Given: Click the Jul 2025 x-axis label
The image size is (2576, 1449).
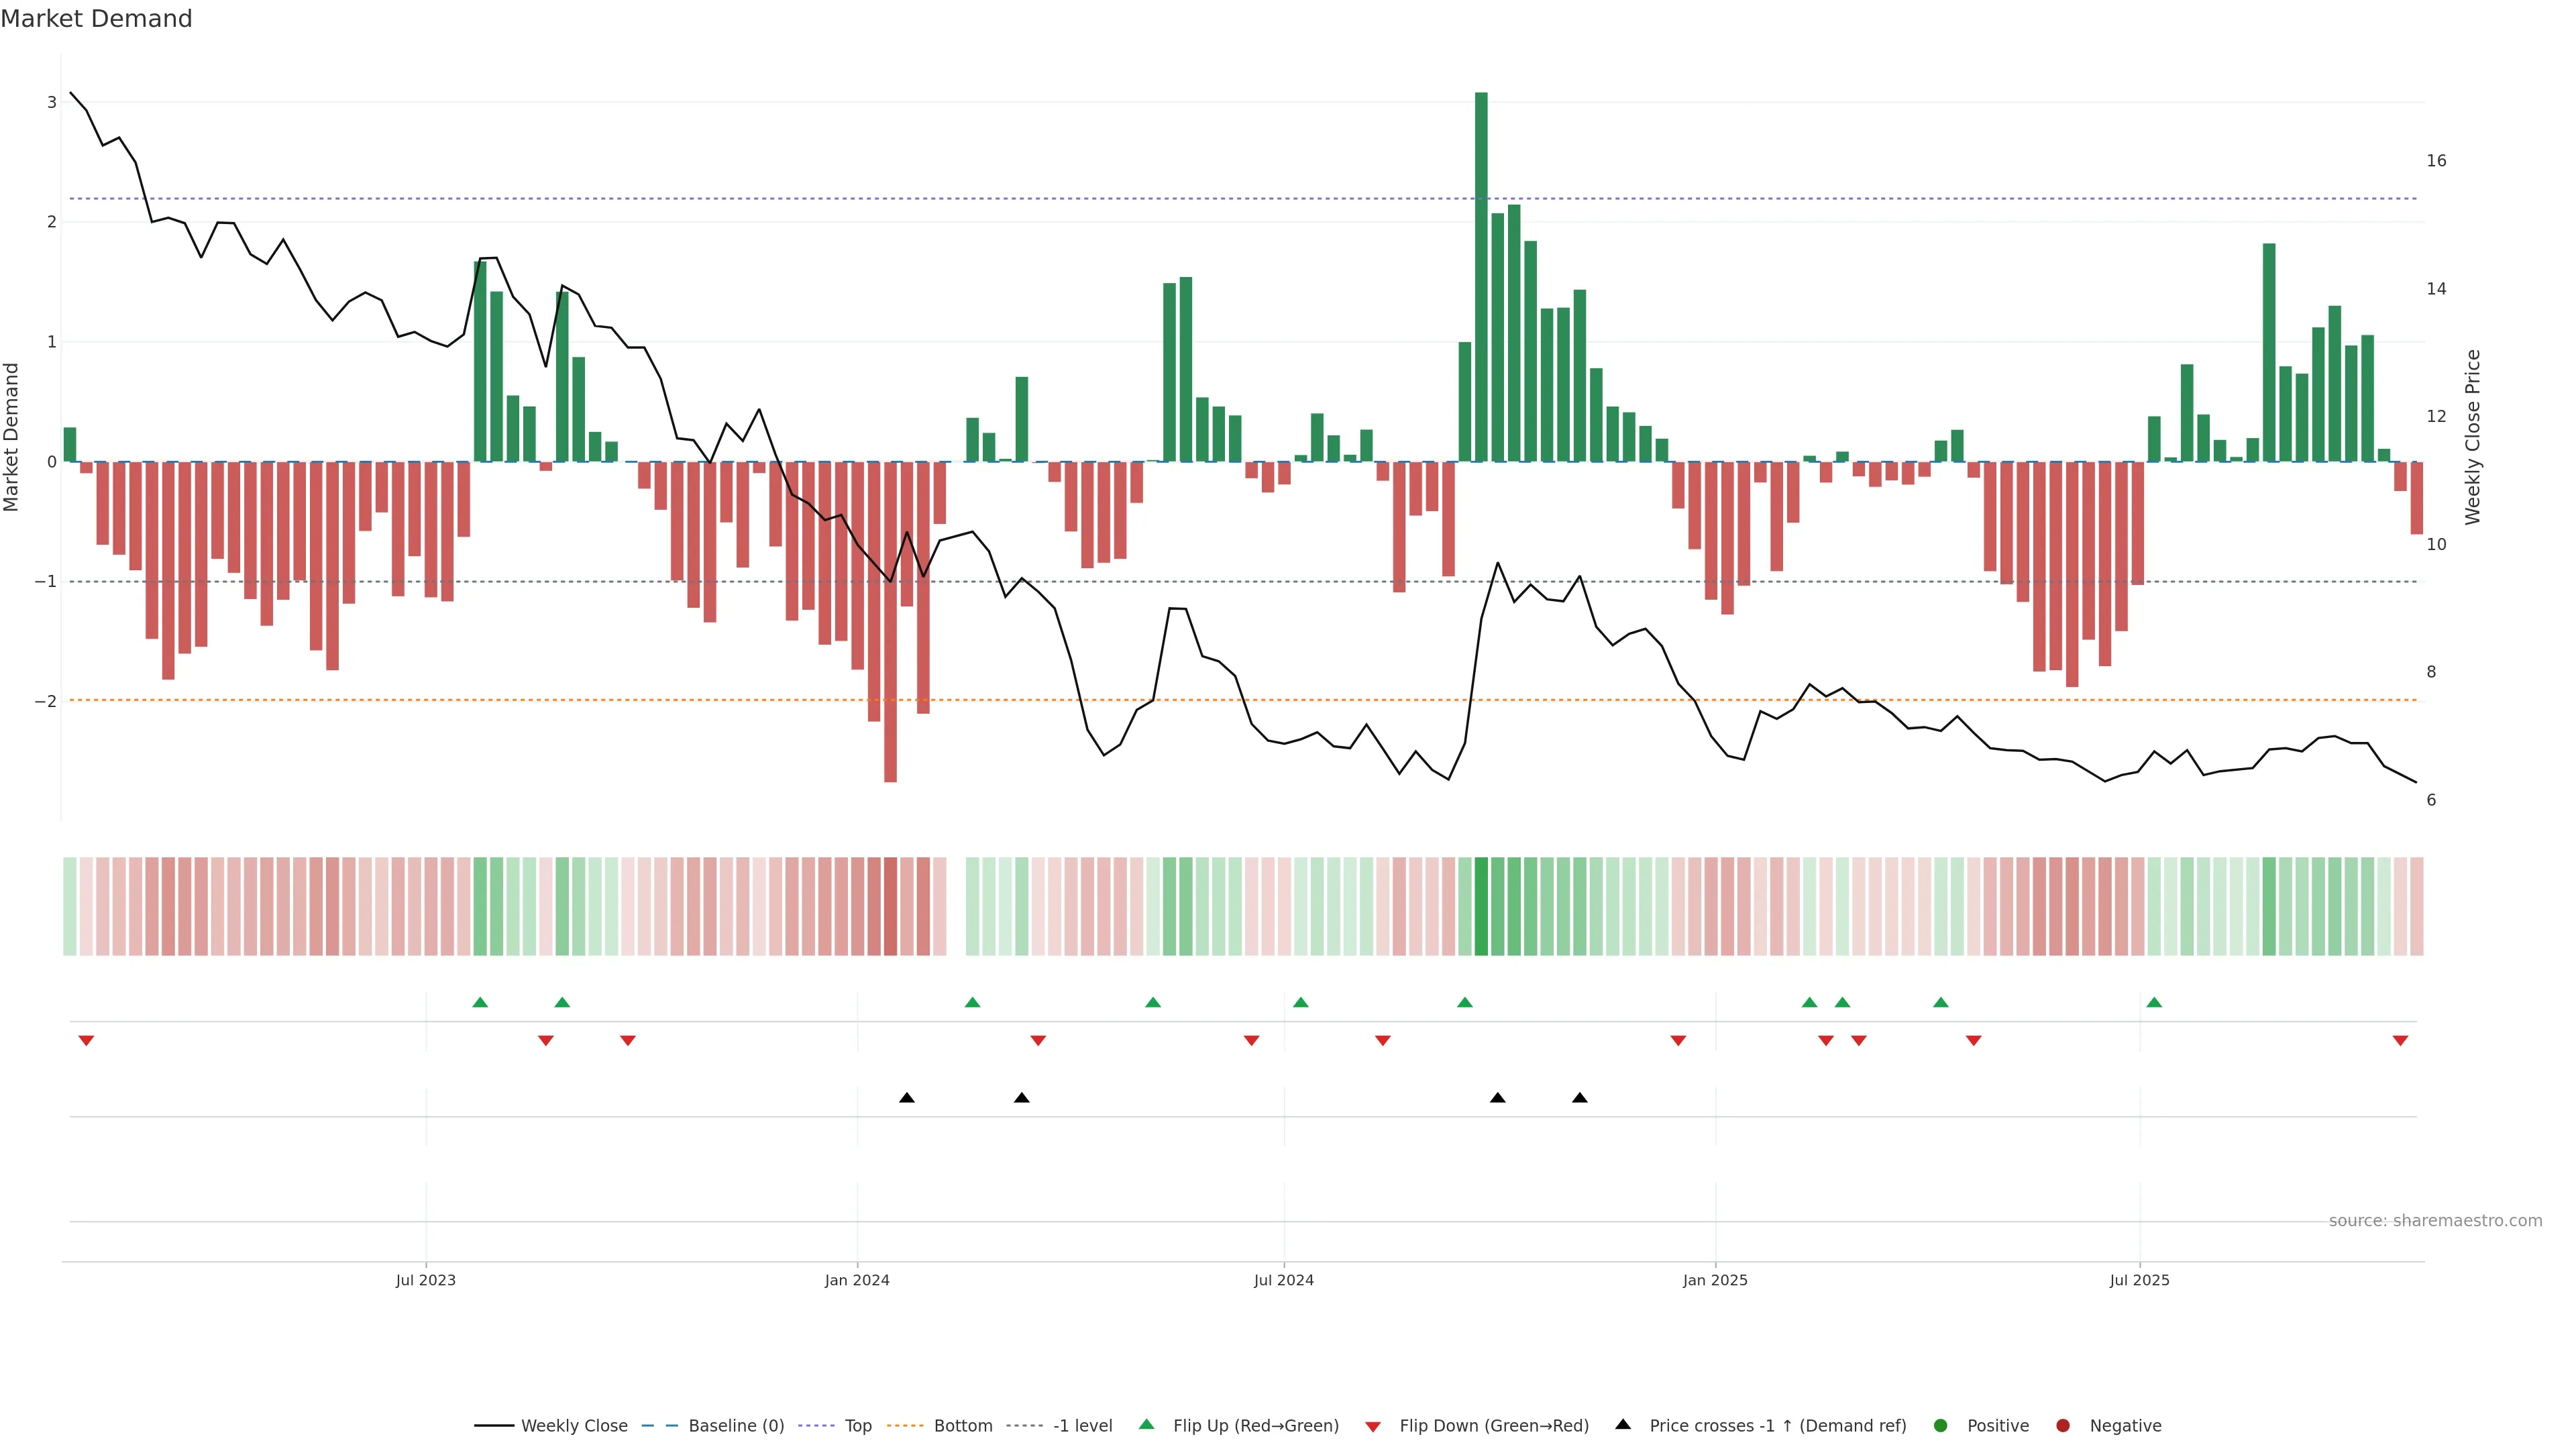Looking at the screenshot, I should [x=2139, y=1280].
